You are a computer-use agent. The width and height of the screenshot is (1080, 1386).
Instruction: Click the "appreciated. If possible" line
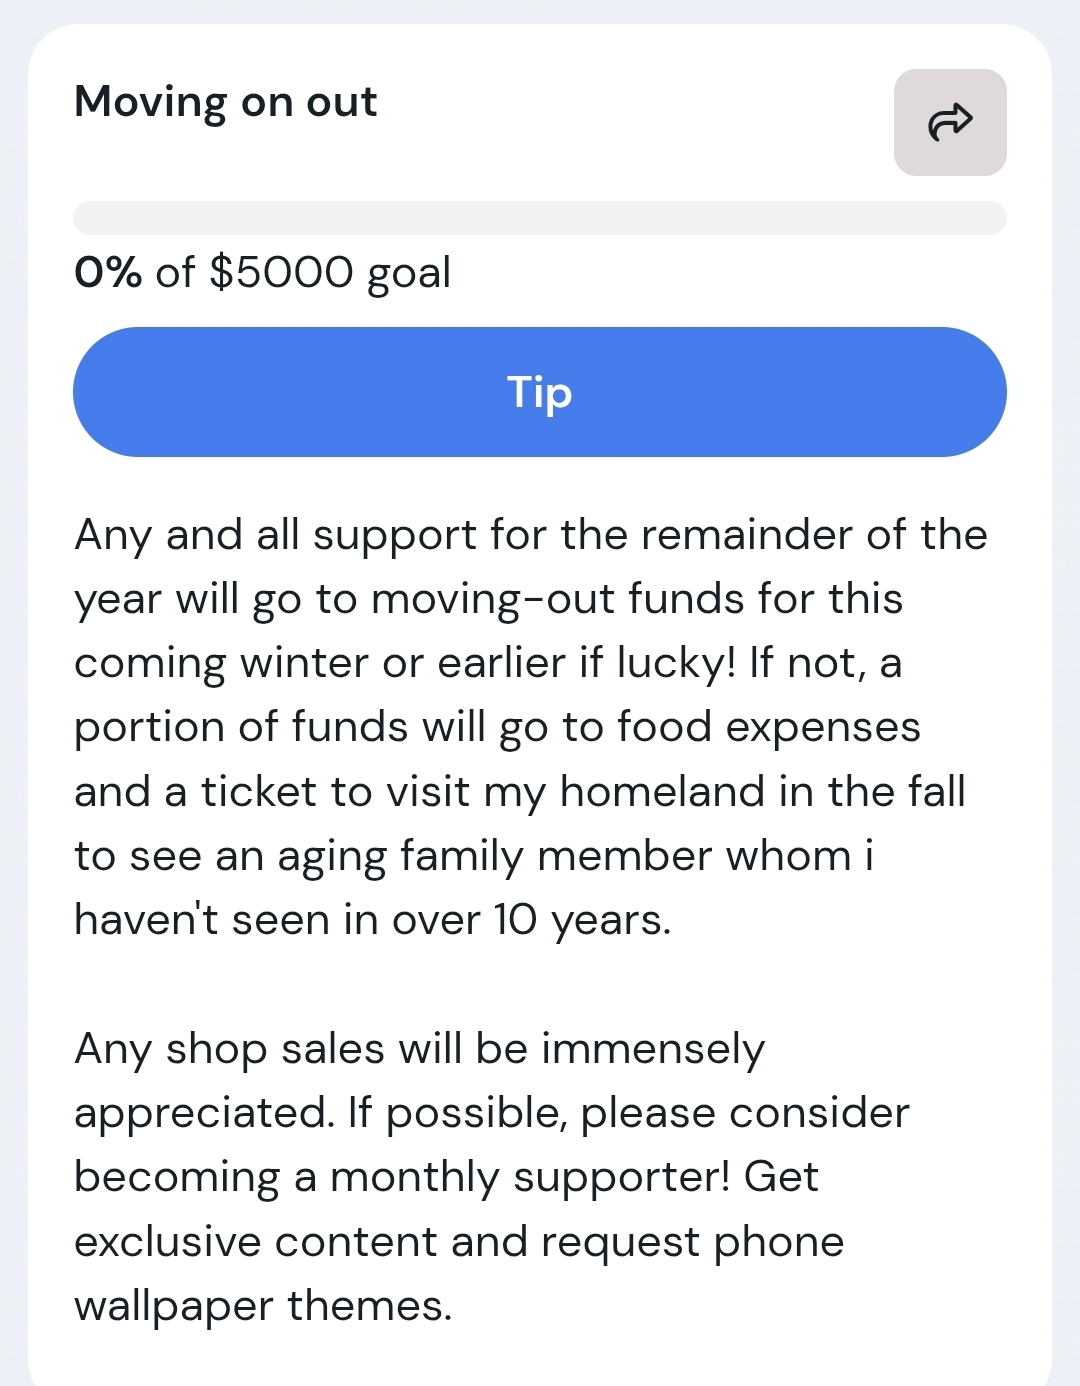(x=492, y=1113)
